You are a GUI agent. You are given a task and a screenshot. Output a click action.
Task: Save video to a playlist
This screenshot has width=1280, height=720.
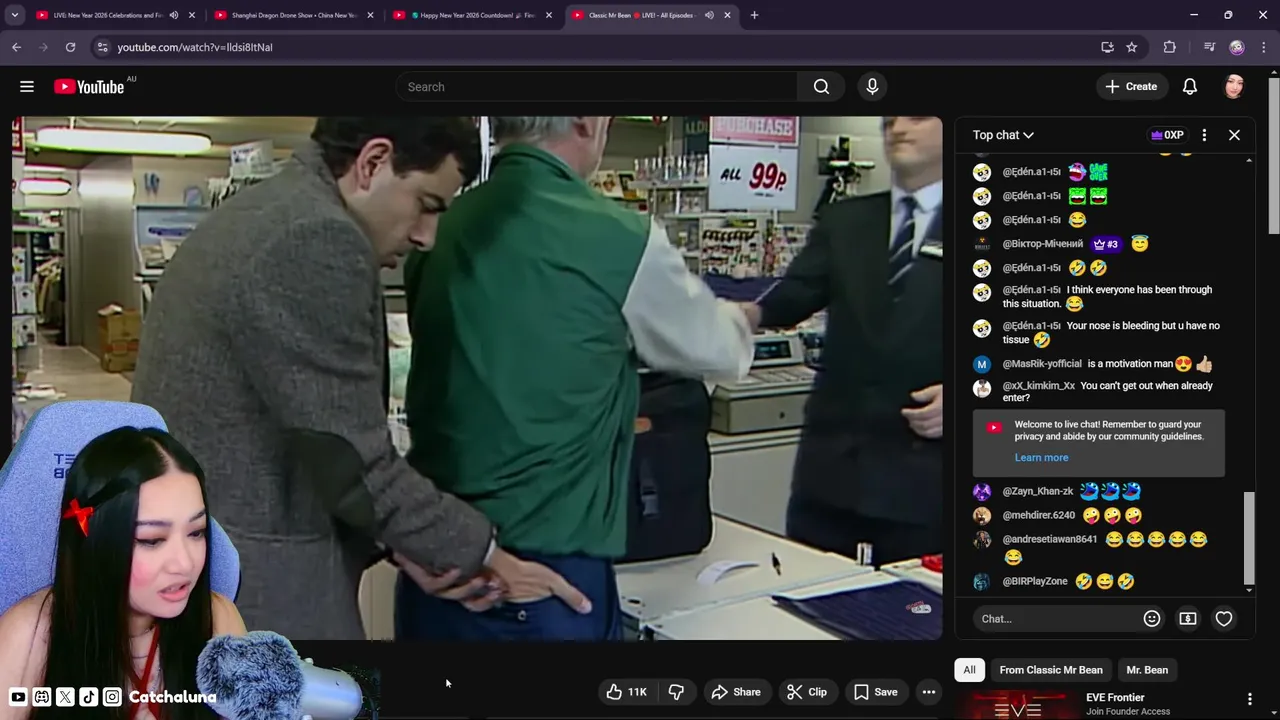(875, 692)
